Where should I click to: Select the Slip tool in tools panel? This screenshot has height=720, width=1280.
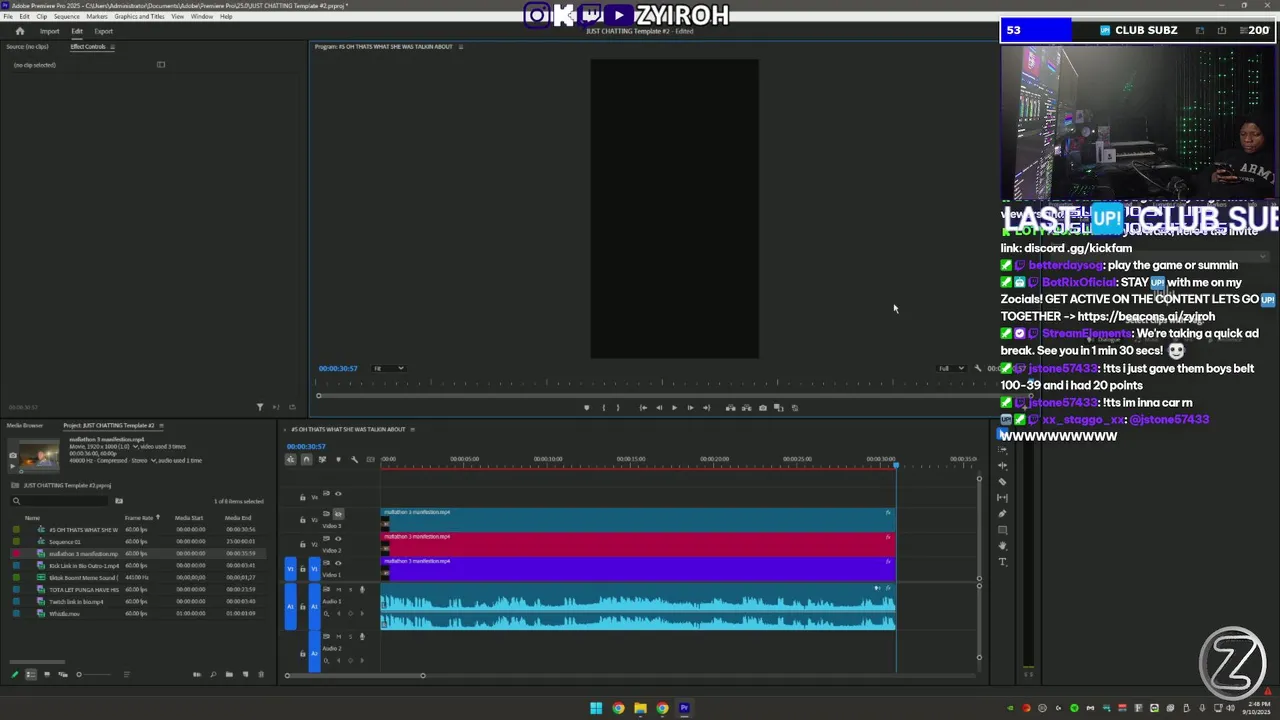1003,497
